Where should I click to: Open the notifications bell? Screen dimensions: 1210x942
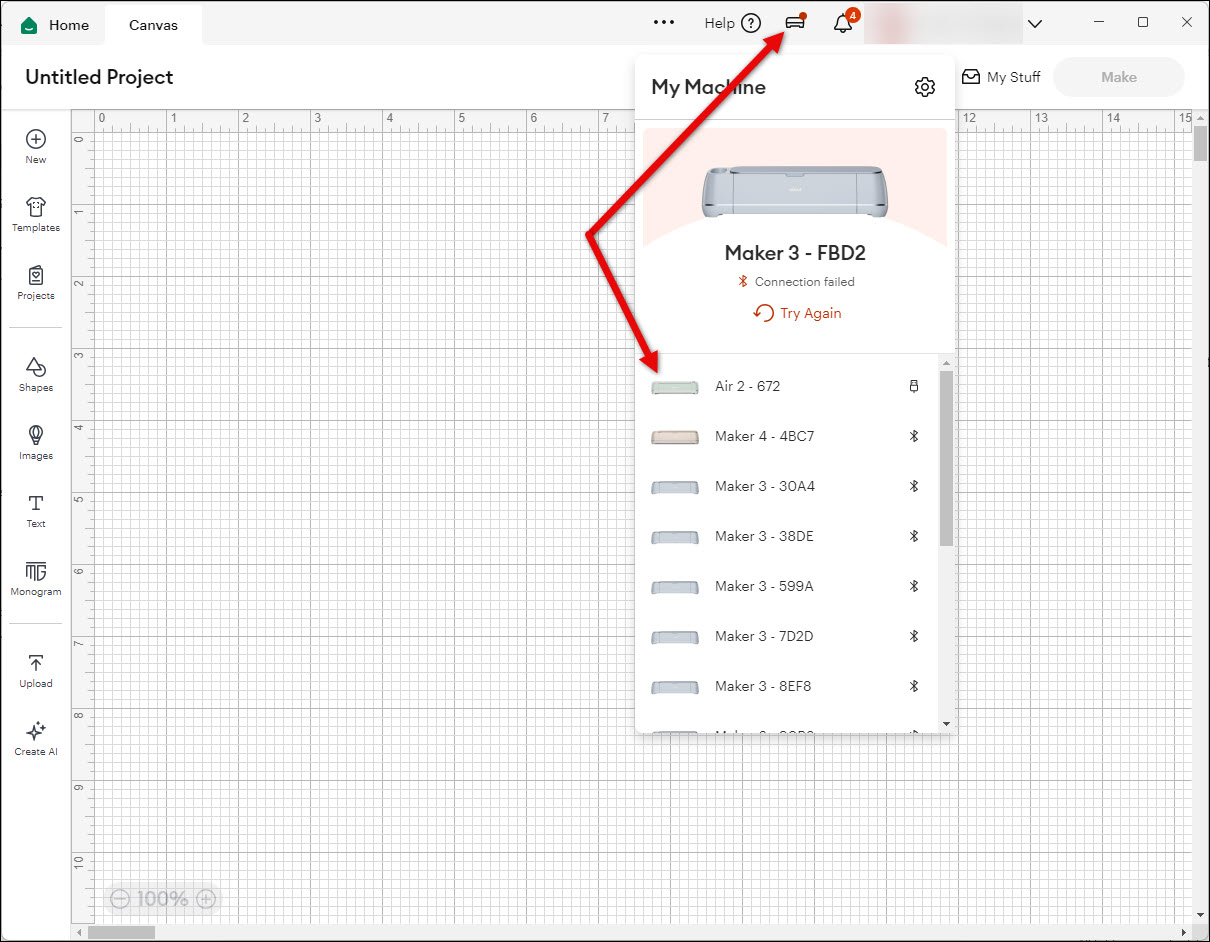point(840,22)
